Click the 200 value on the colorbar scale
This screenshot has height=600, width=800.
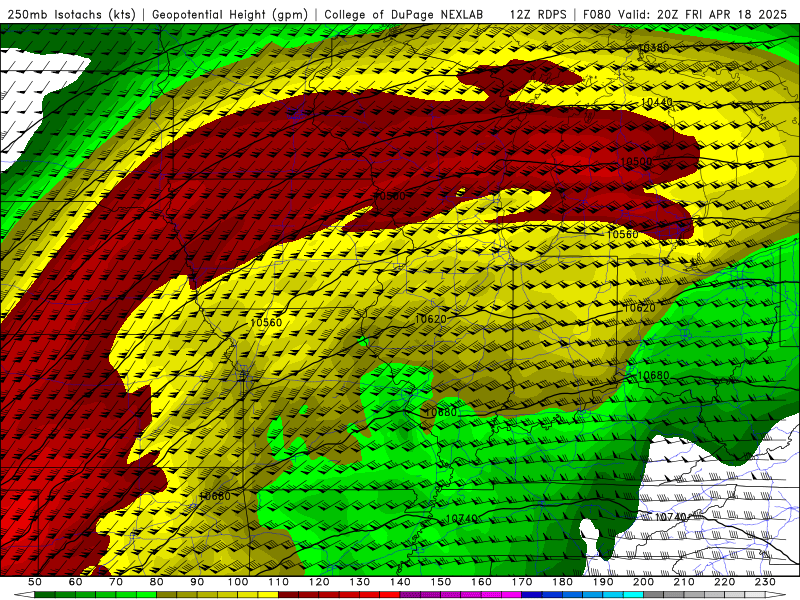point(643,582)
